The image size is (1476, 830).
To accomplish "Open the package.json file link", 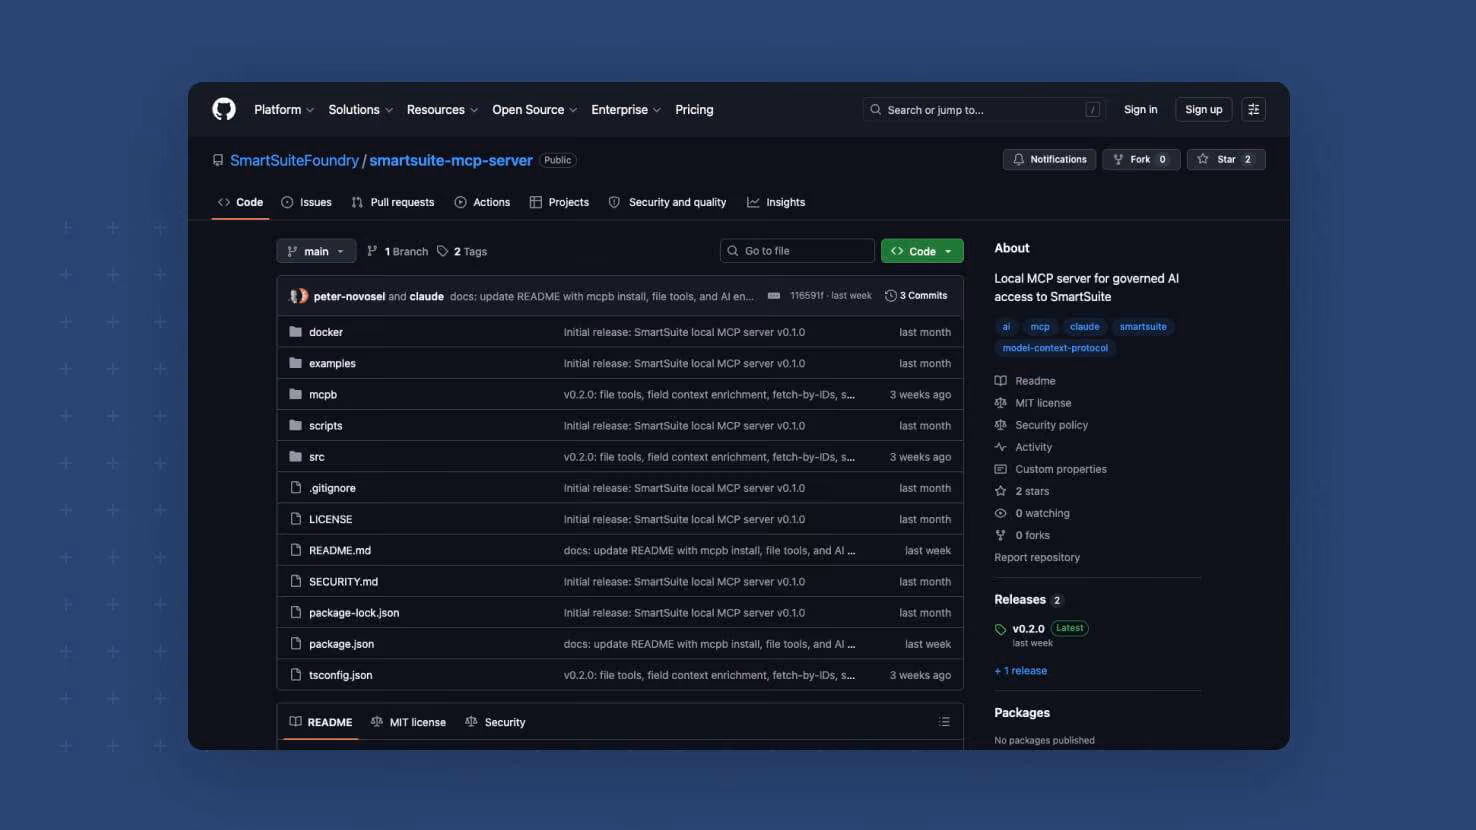I will (x=341, y=644).
